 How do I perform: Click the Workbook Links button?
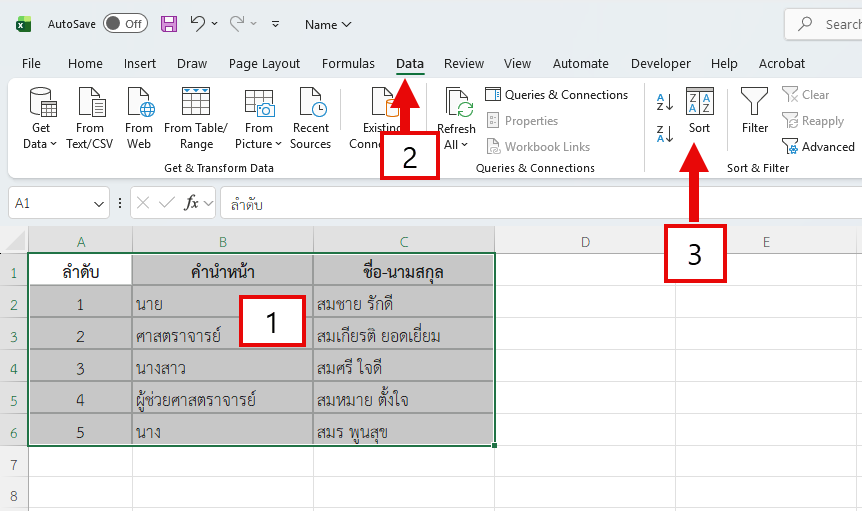point(538,147)
